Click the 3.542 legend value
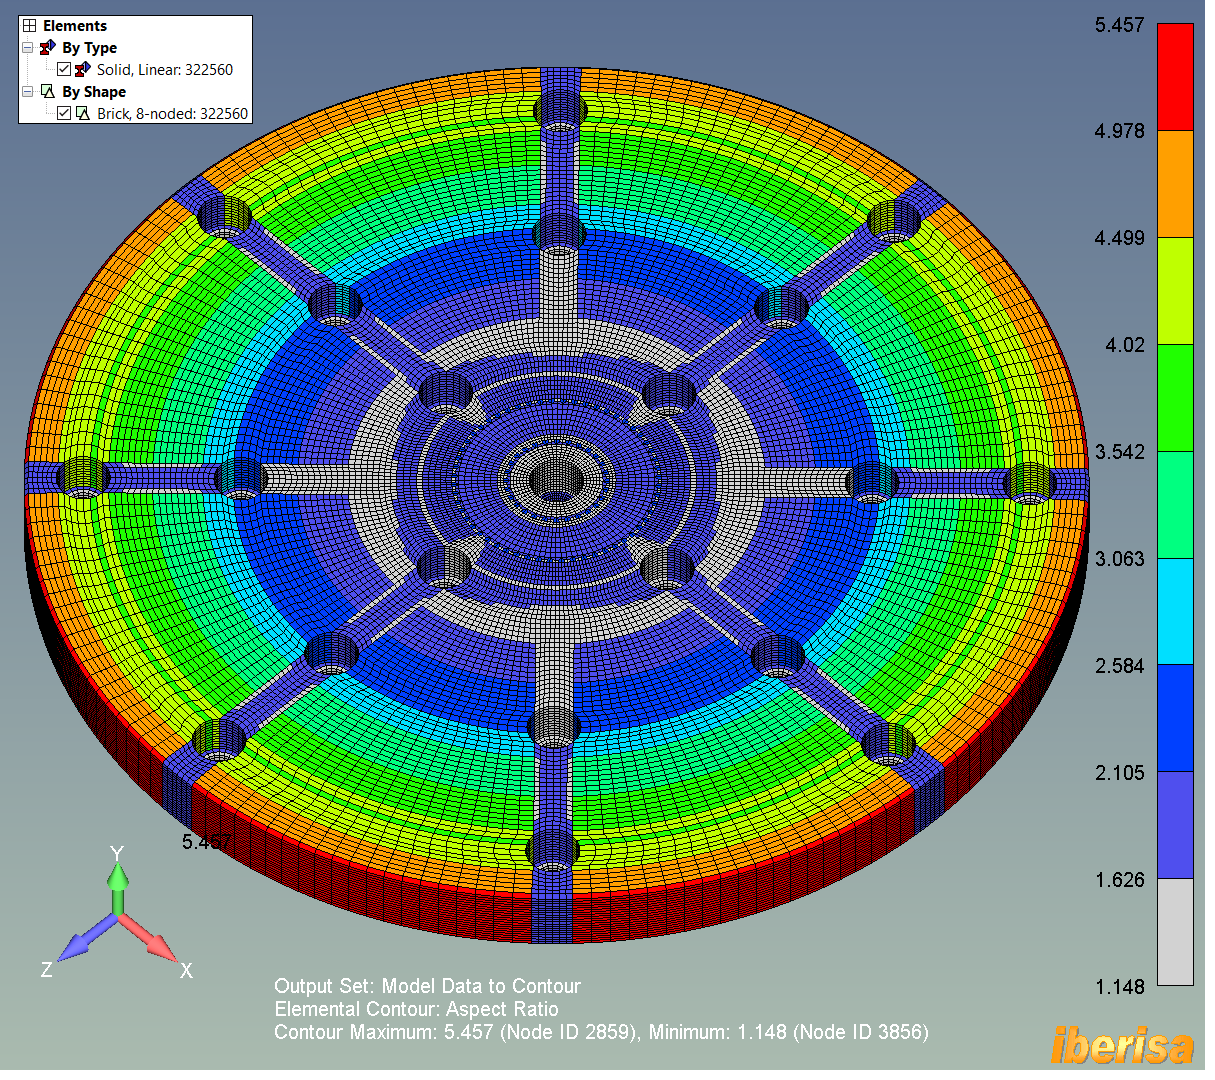The width and height of the screenshot is (1215, 1080). (x=1119, y=452)
